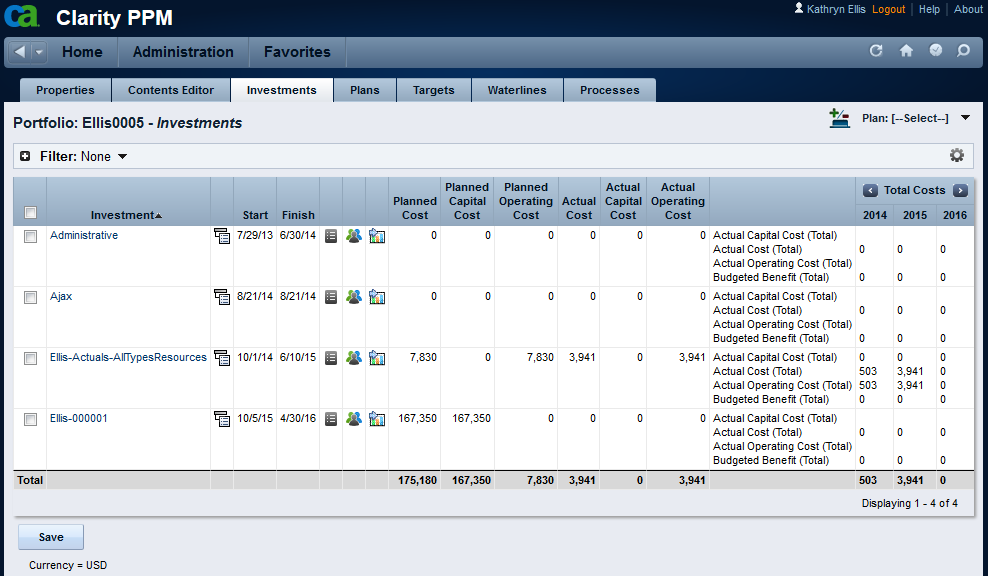Open the Help link
The width and height of the screenshot is (988, 576).
929,9
